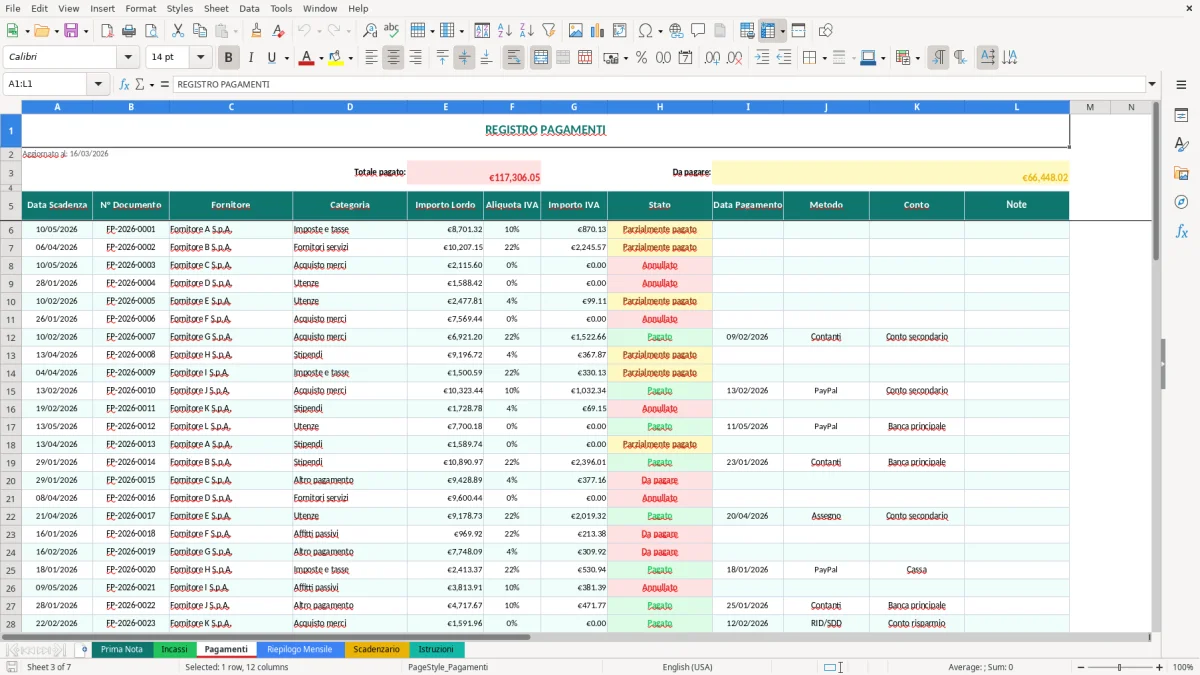Expand background color dropdown arrow
The height and width of the screenshot is (675, 1200).
click(351, 58)
